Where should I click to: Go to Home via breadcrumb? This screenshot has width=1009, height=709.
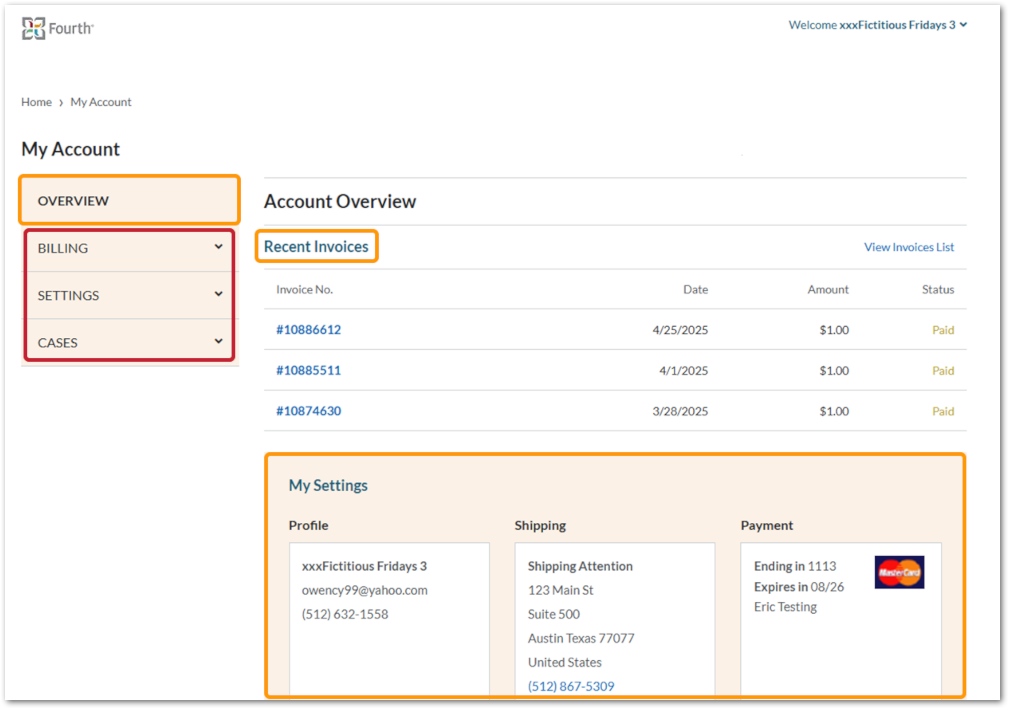tap(36, 102)
